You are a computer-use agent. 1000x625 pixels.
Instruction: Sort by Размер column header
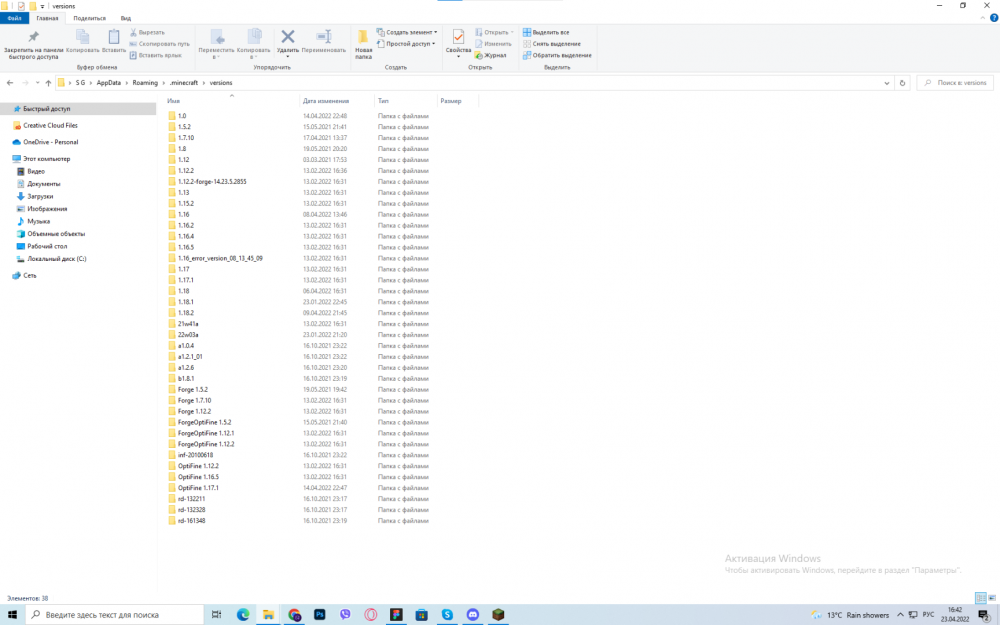450,101
